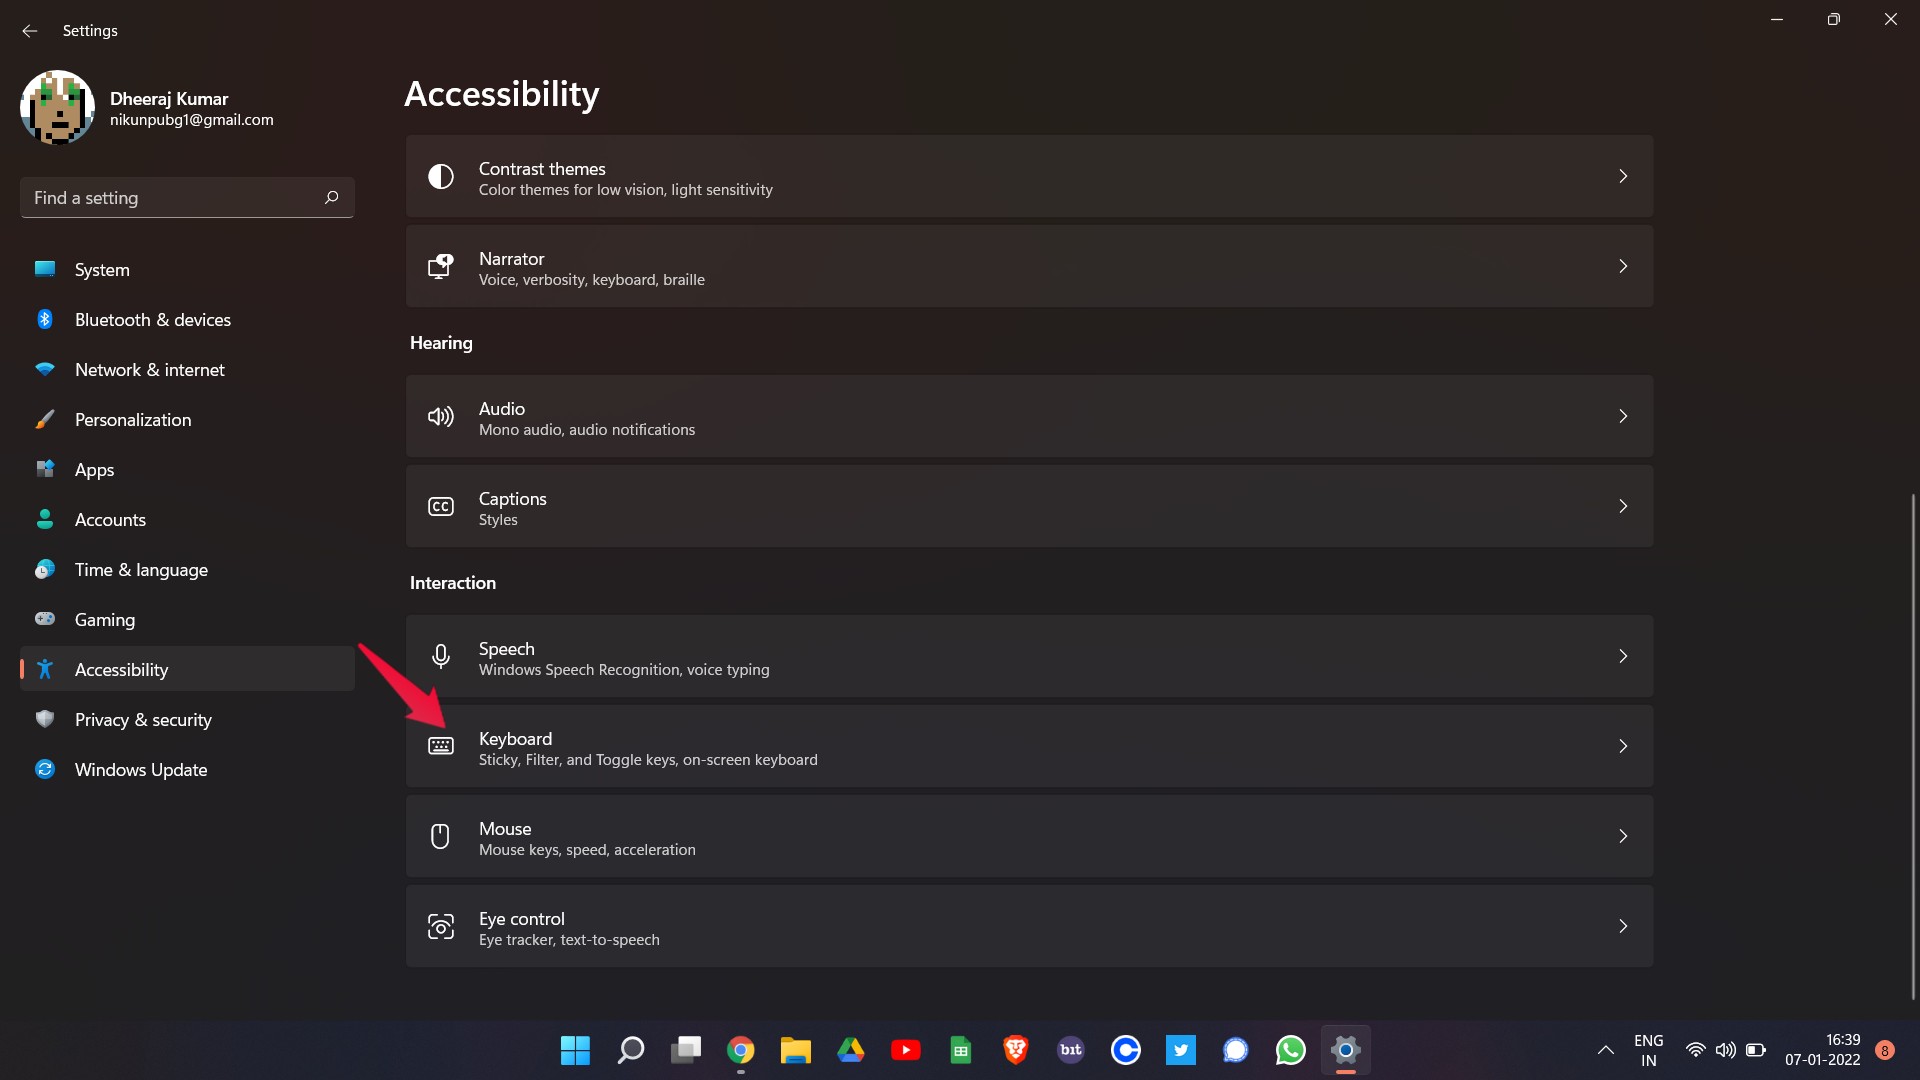Image resolution: width=1920 pixels, height=1080 pixels.
Task: Click the Eye control icon
Action: click(441, 927)
